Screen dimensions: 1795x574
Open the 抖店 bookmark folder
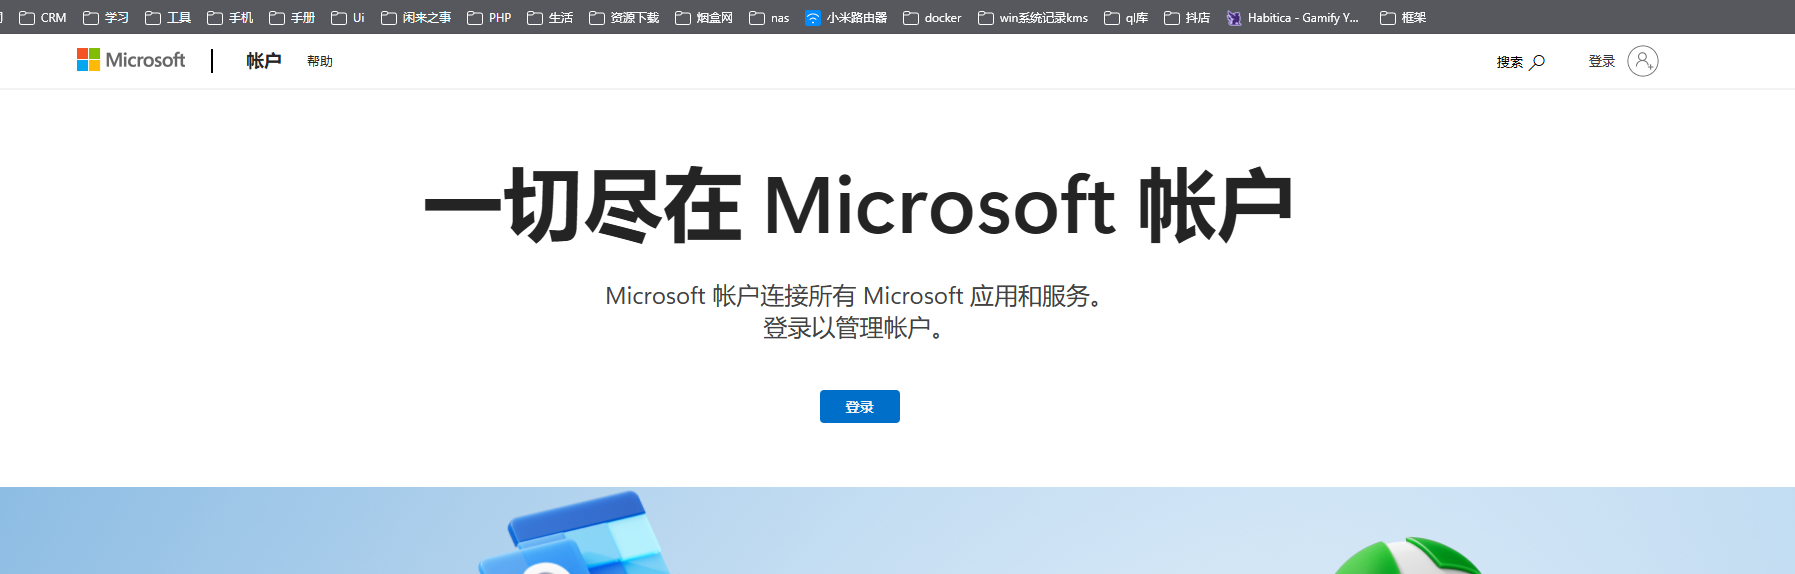pos(1187,17)
